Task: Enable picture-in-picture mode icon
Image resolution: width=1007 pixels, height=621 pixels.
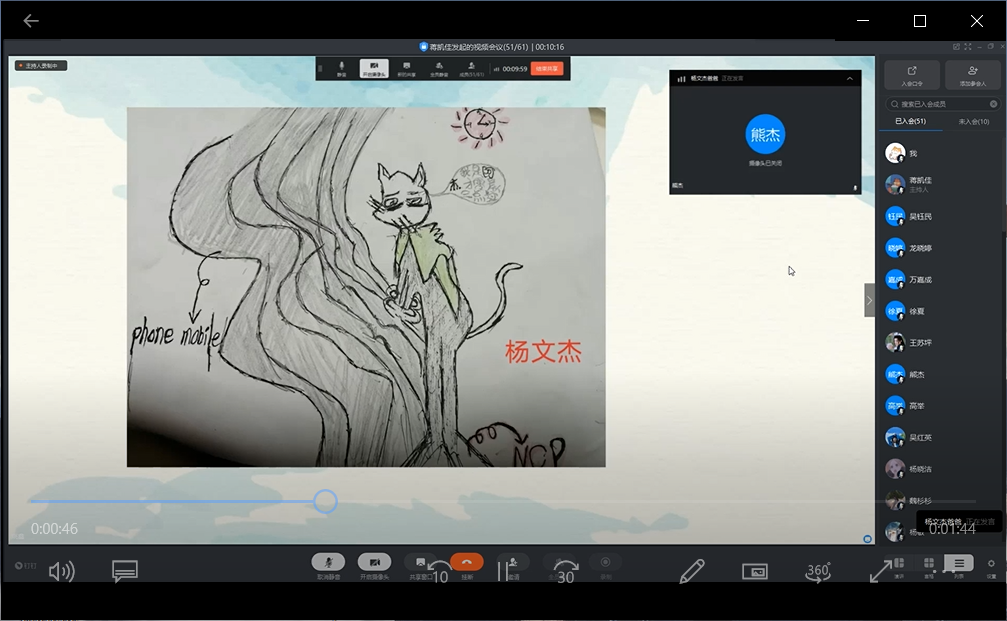Action: (x=755, y=571)
